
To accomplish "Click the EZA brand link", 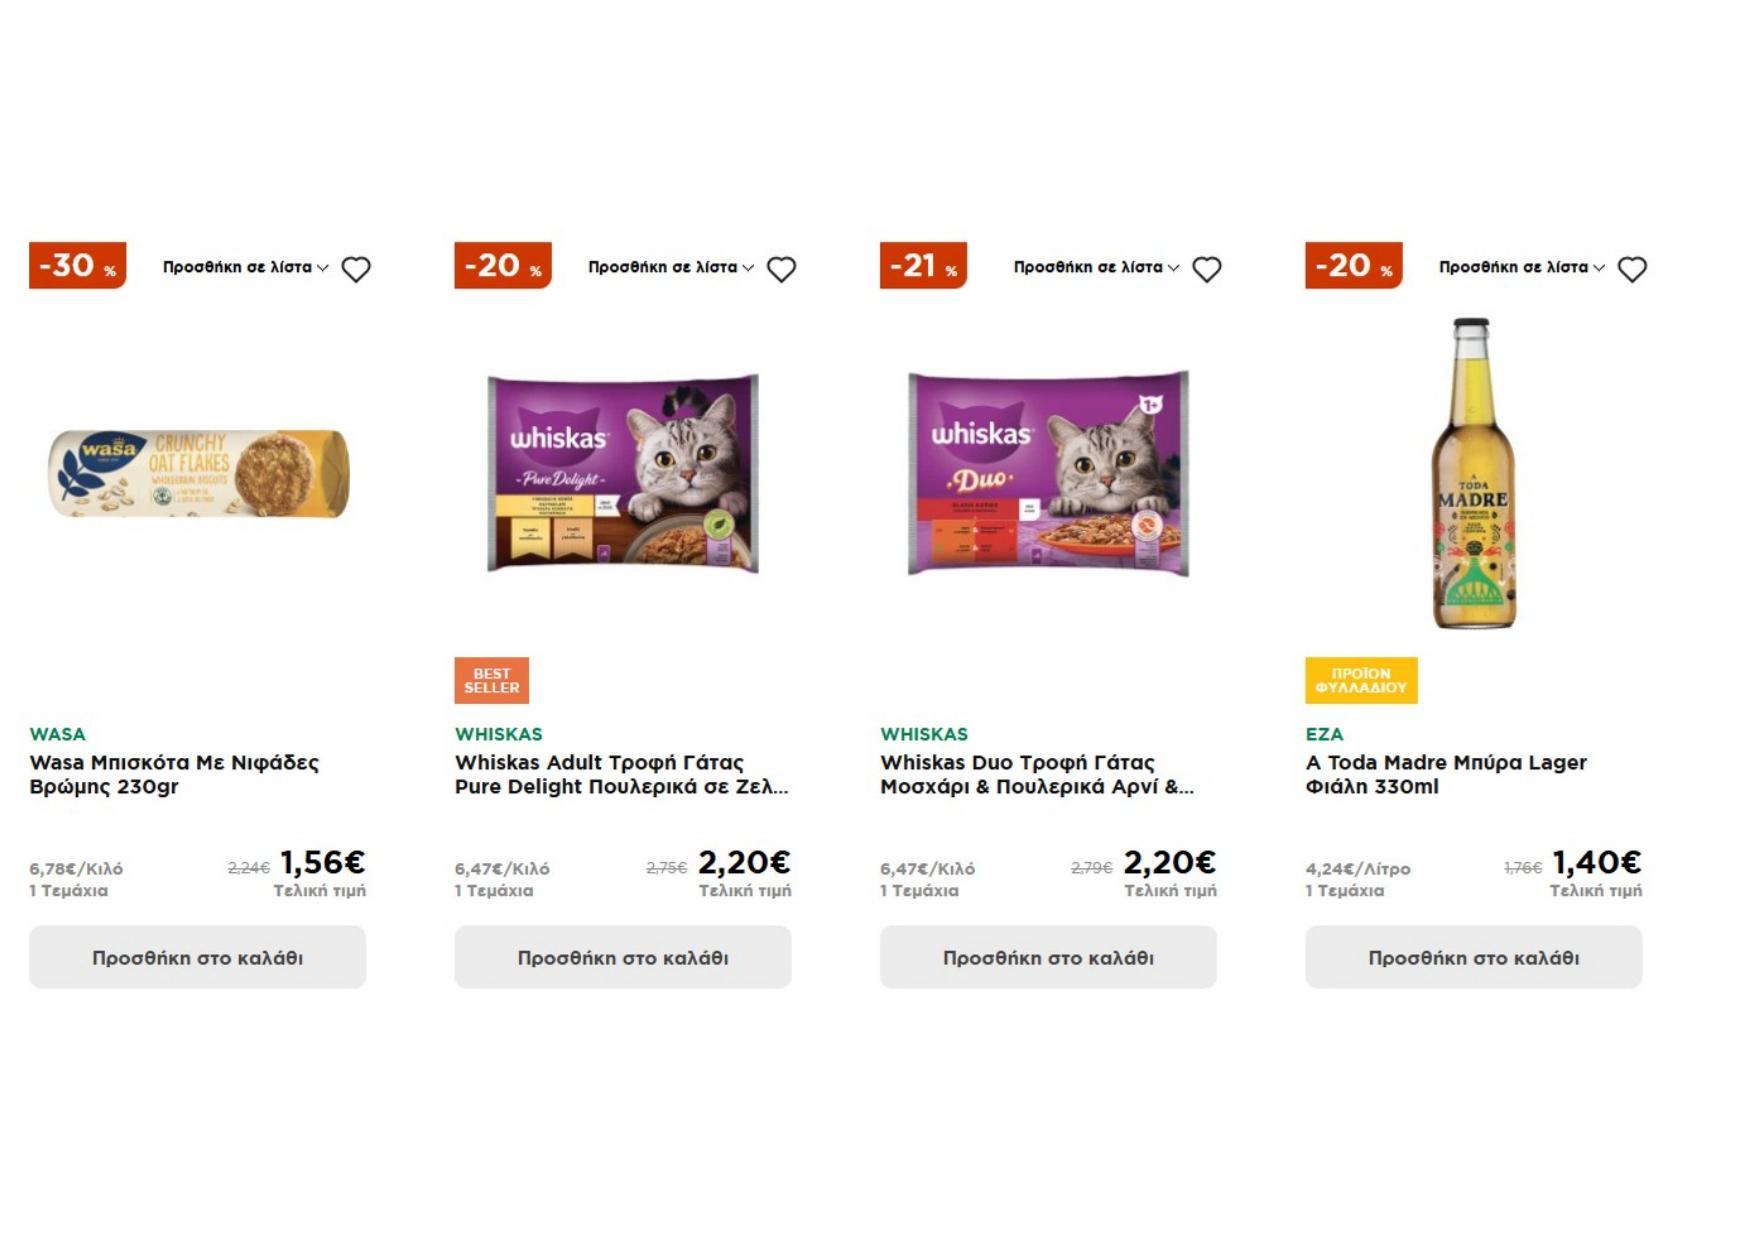I will (1324, 734).
